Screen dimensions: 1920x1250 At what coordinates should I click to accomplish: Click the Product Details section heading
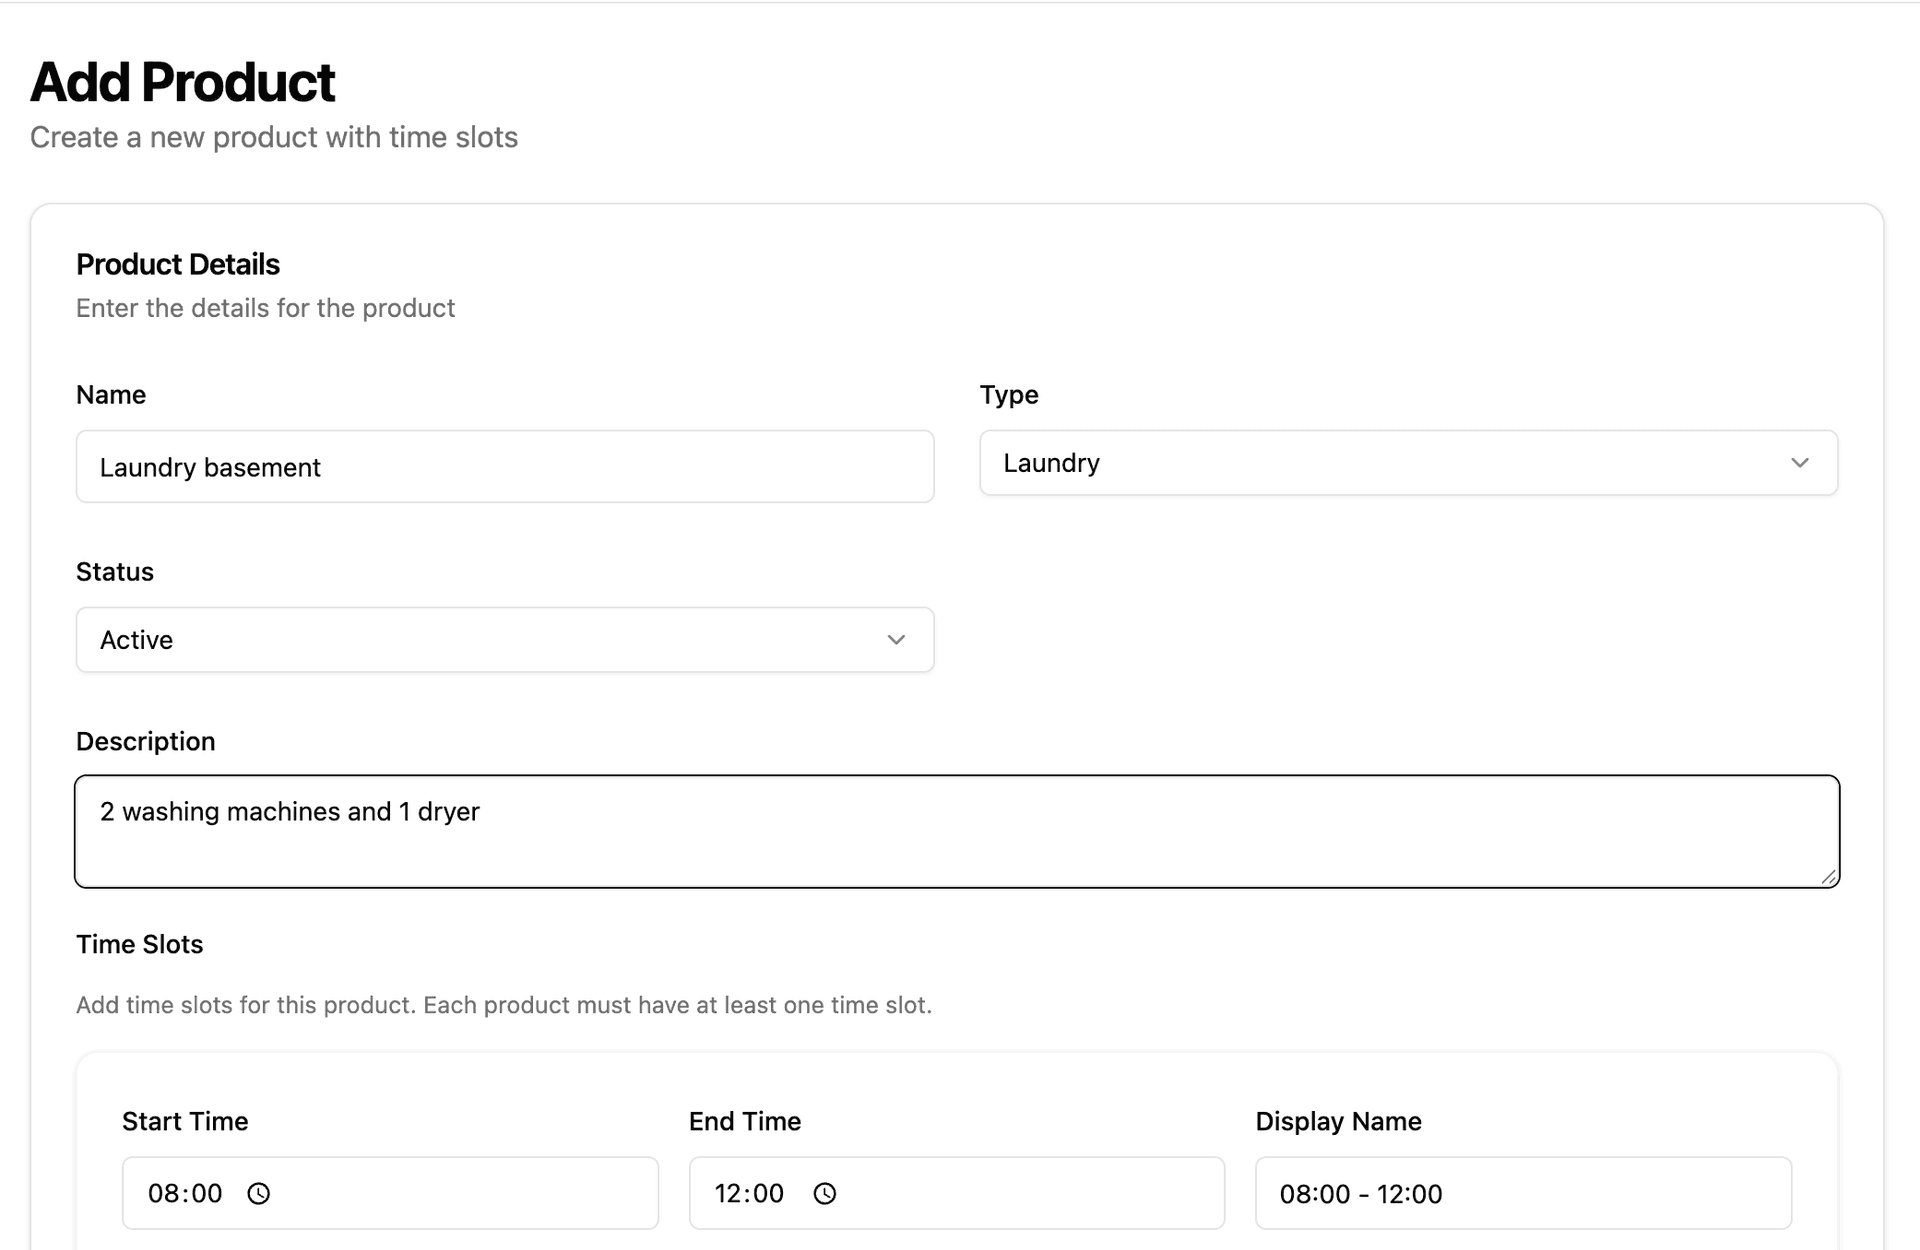pos(177,264)
